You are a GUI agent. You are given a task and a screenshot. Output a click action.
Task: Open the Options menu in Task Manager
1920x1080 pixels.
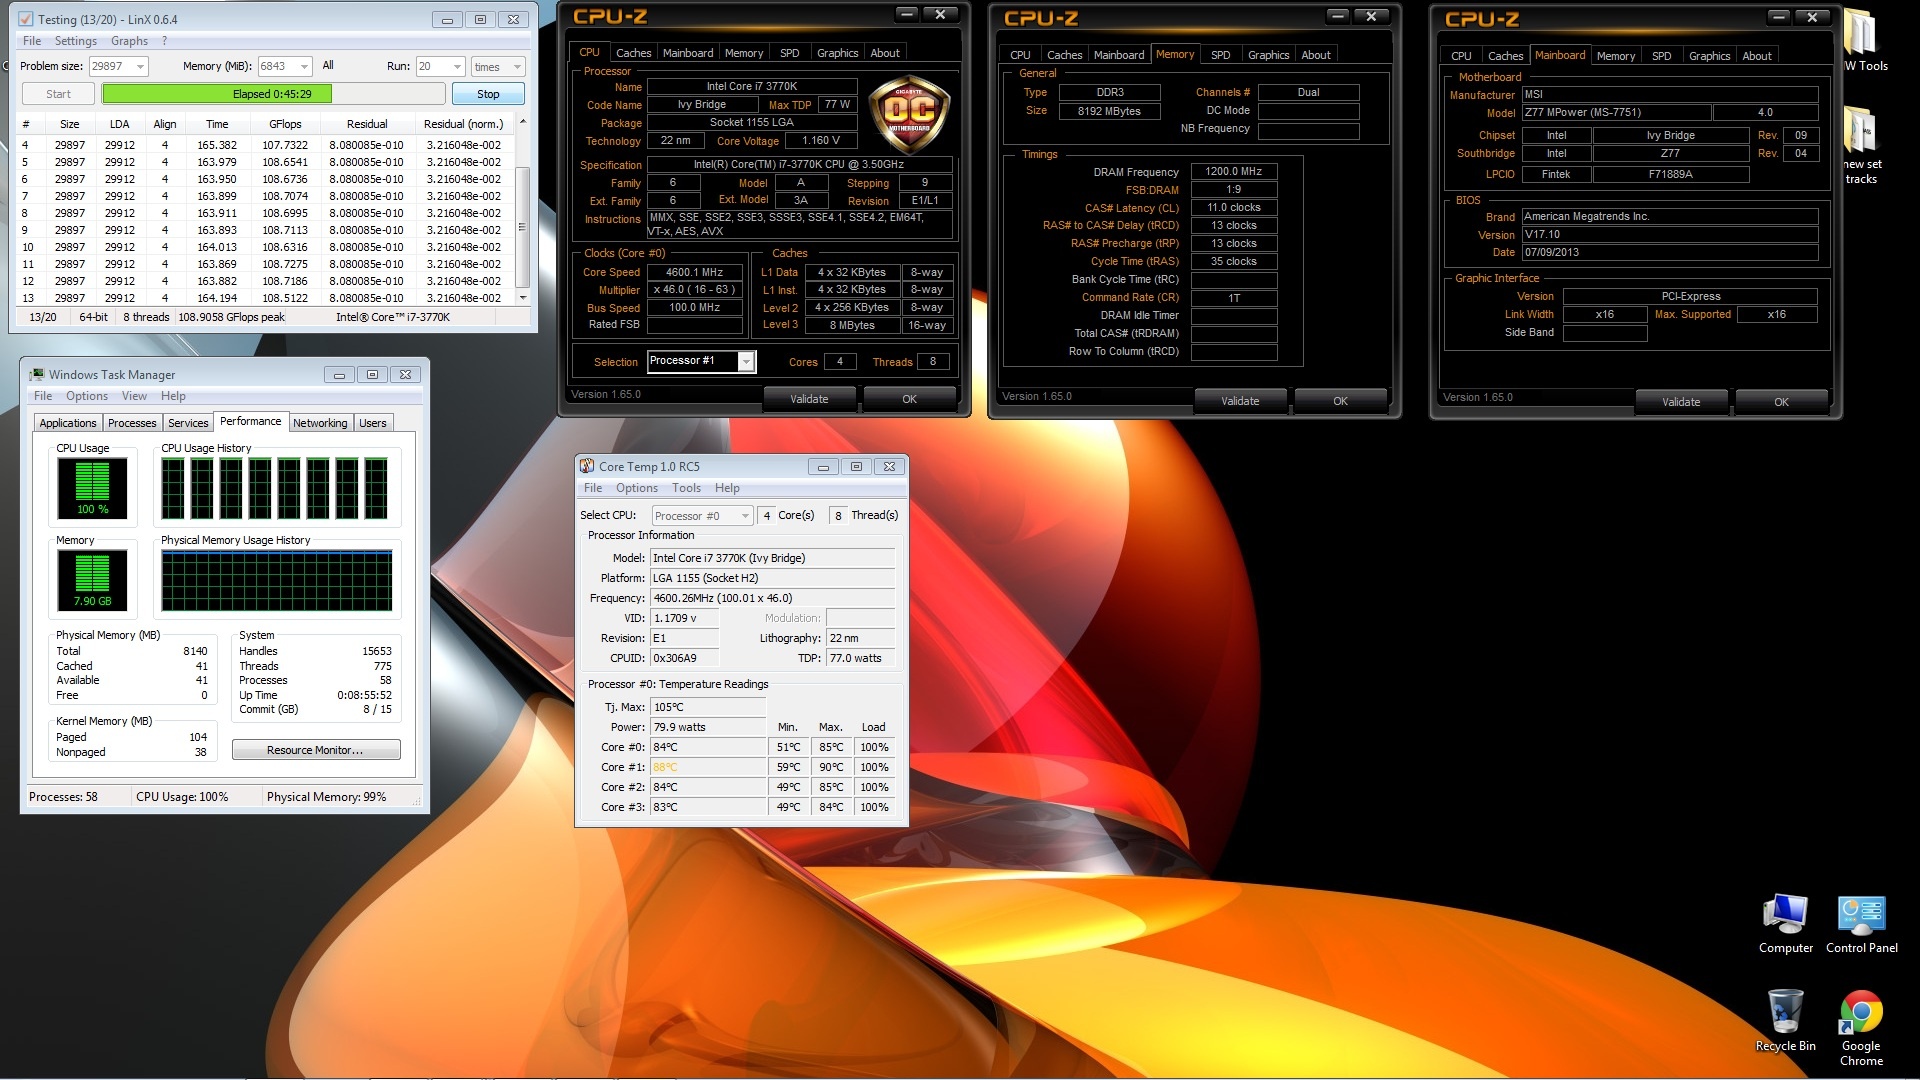pyautogui.click(x=87, y=396)
